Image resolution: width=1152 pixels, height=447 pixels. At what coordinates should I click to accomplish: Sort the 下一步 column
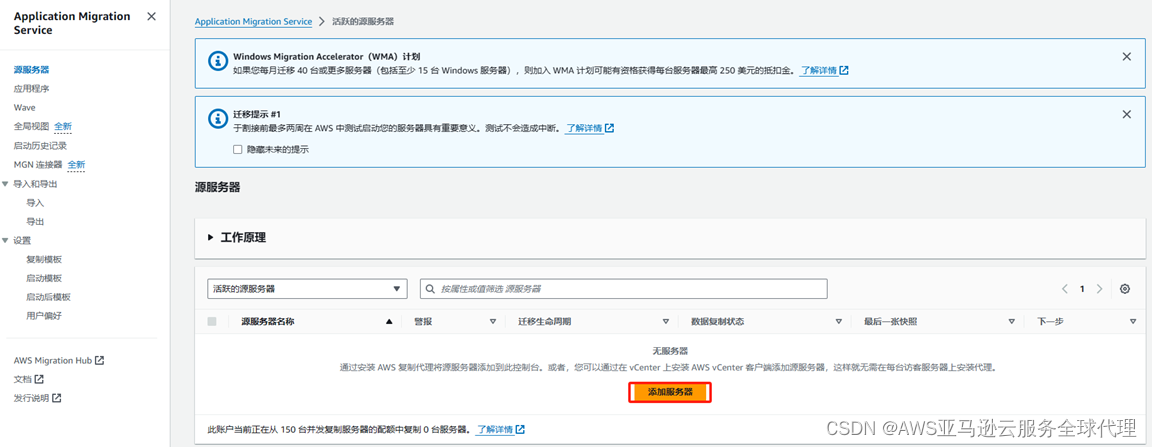[x=1133, y=322]
